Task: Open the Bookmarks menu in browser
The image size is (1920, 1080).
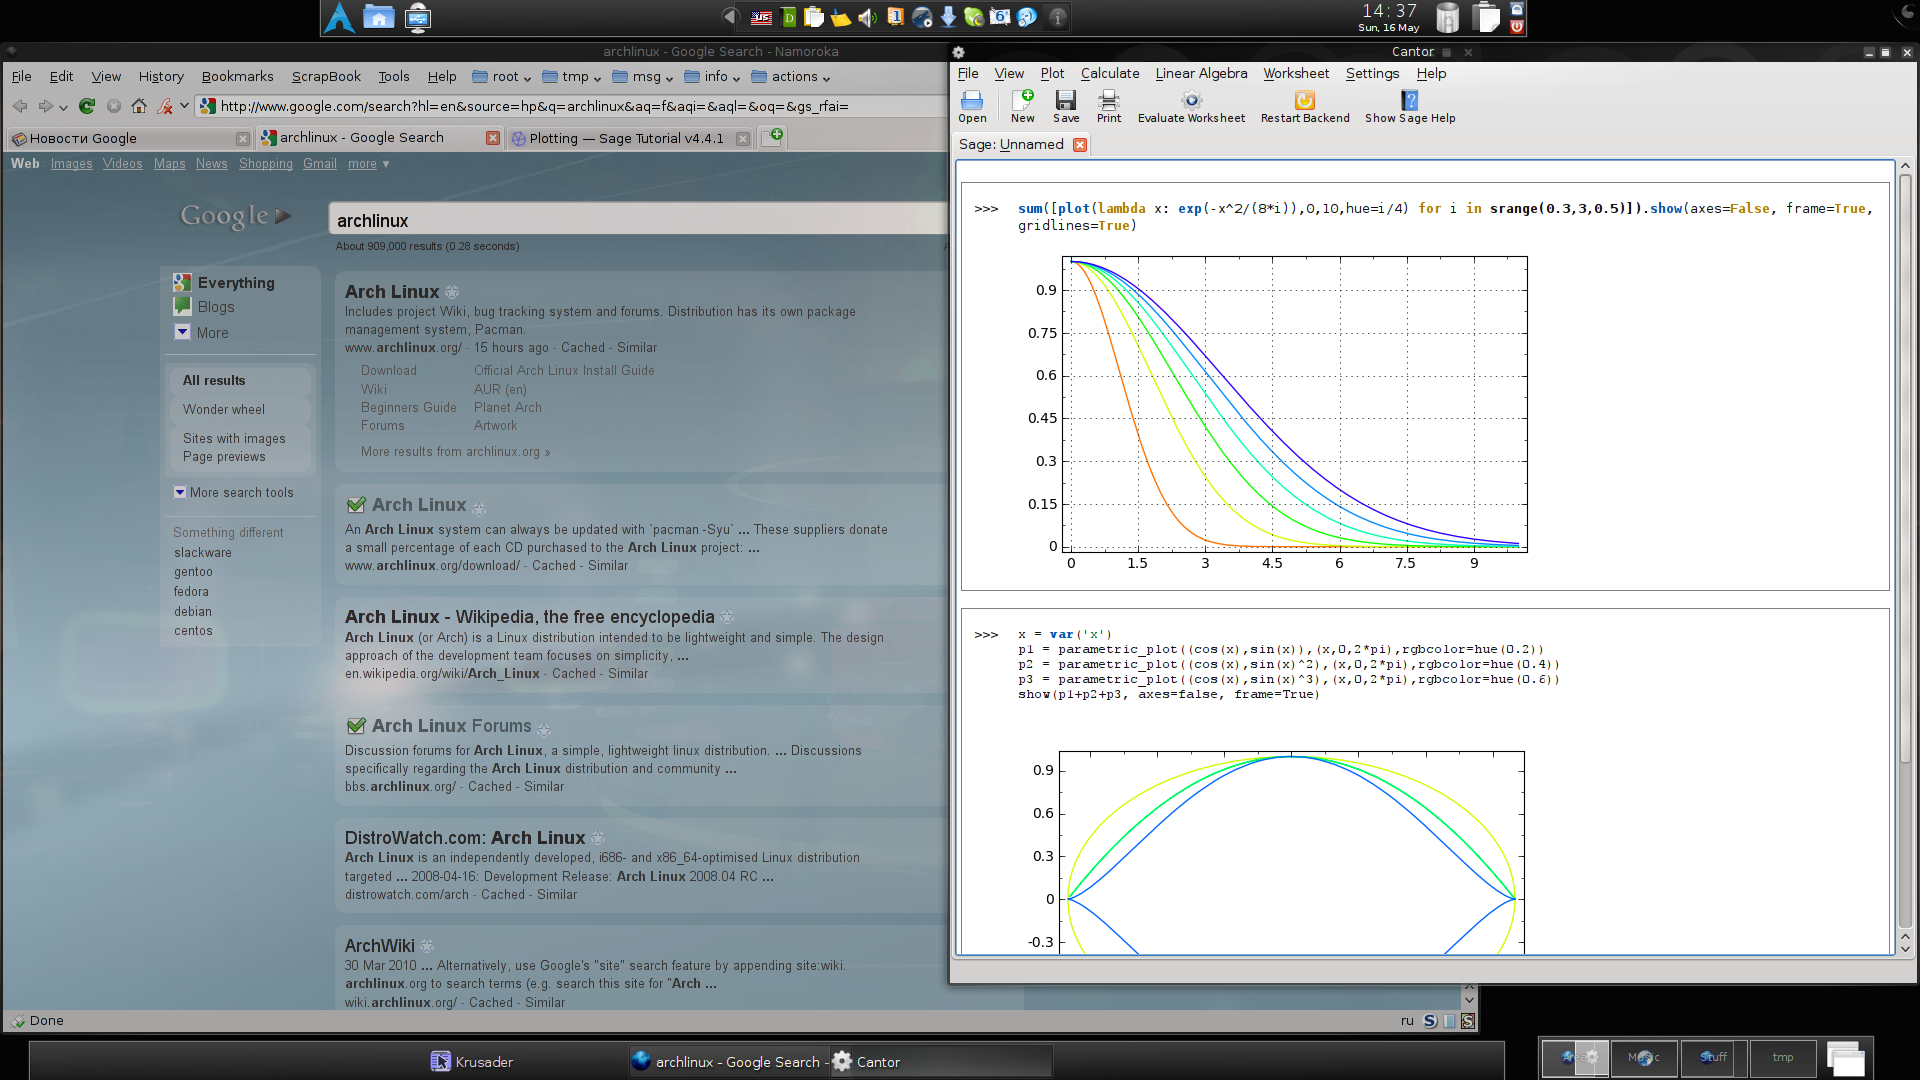Action: pos(237,77)
